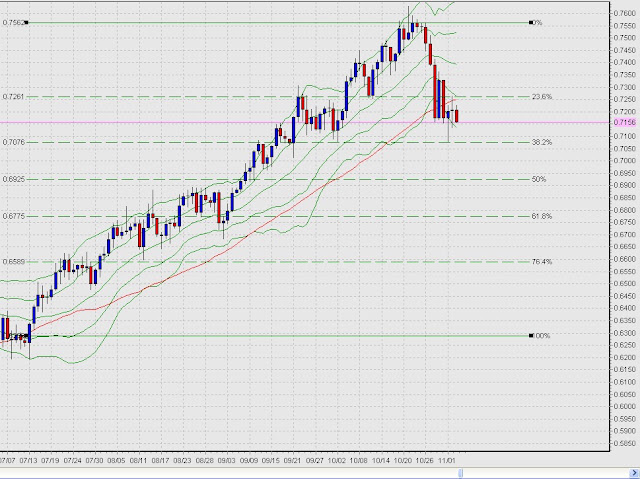Click the 0.6589 Fibonacci level label

tap(13, 262)
